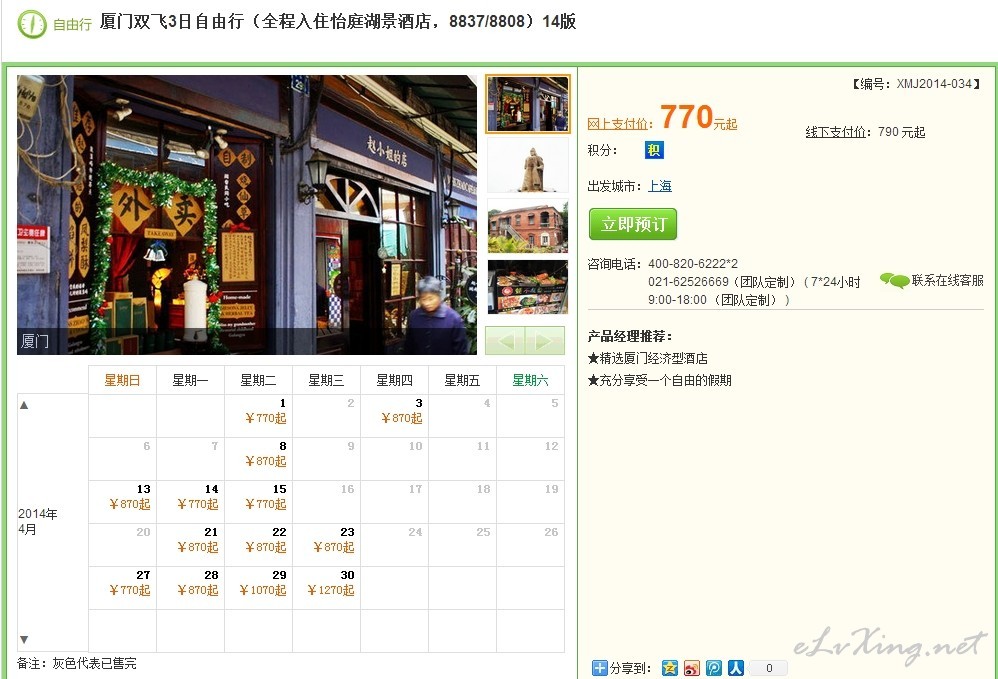Select April 23 departure date

tap(327, 545)
